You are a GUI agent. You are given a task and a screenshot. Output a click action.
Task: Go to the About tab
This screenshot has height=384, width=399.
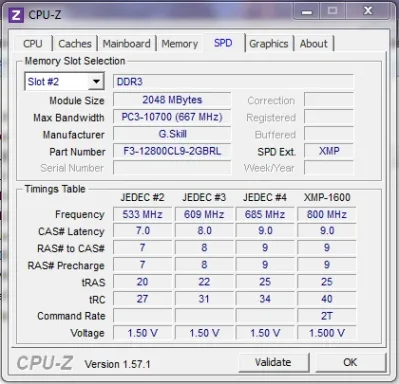tap(313, 44)
